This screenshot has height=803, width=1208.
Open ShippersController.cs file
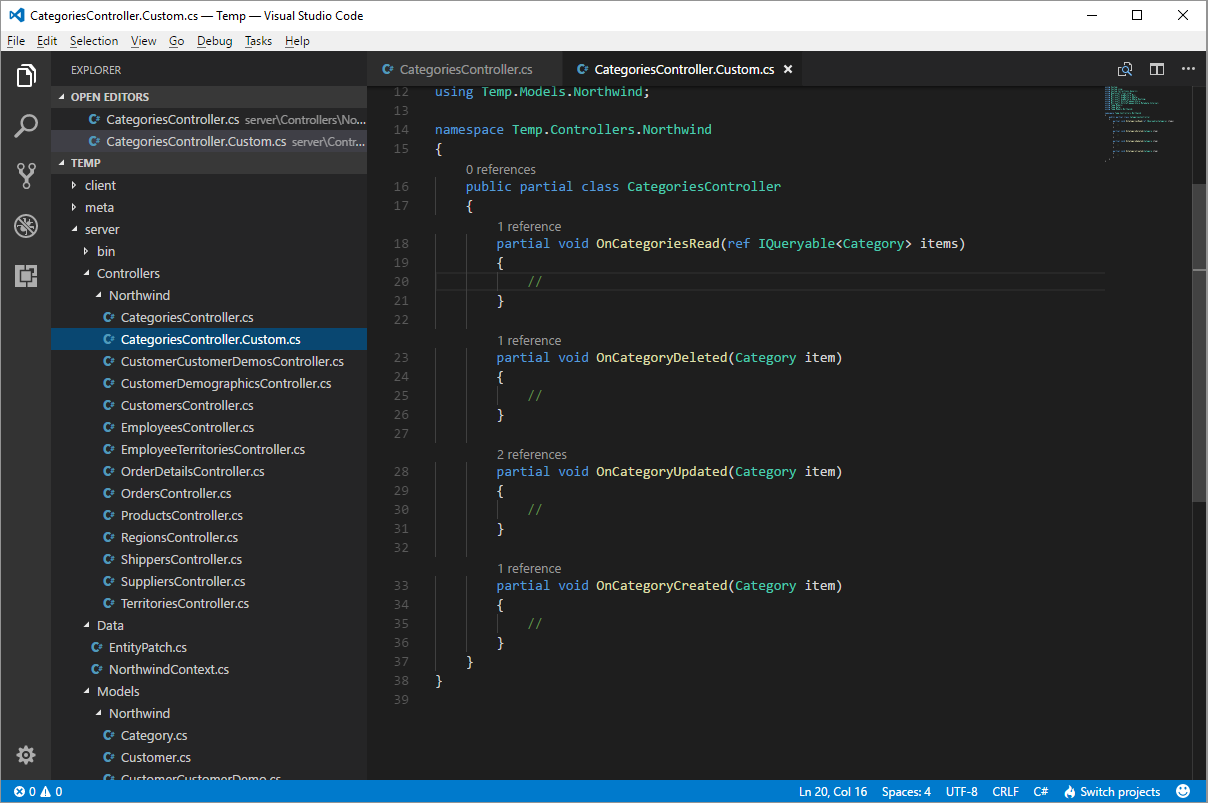(x=209, y=559)
